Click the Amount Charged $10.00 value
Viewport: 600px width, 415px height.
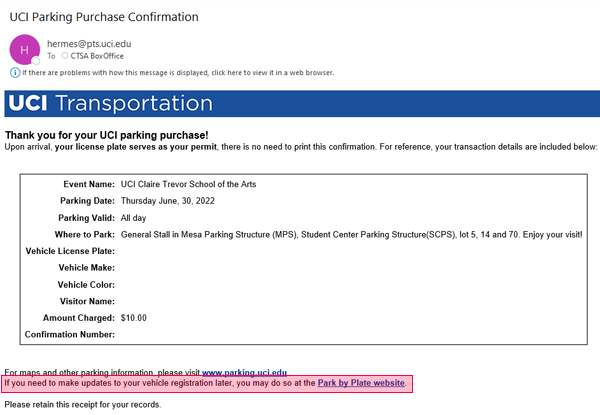[134, 318]
